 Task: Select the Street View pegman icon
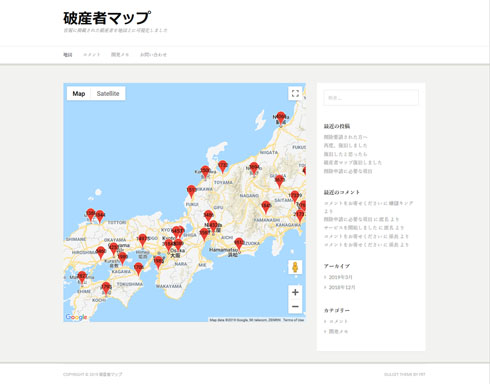tap(295, 267)
